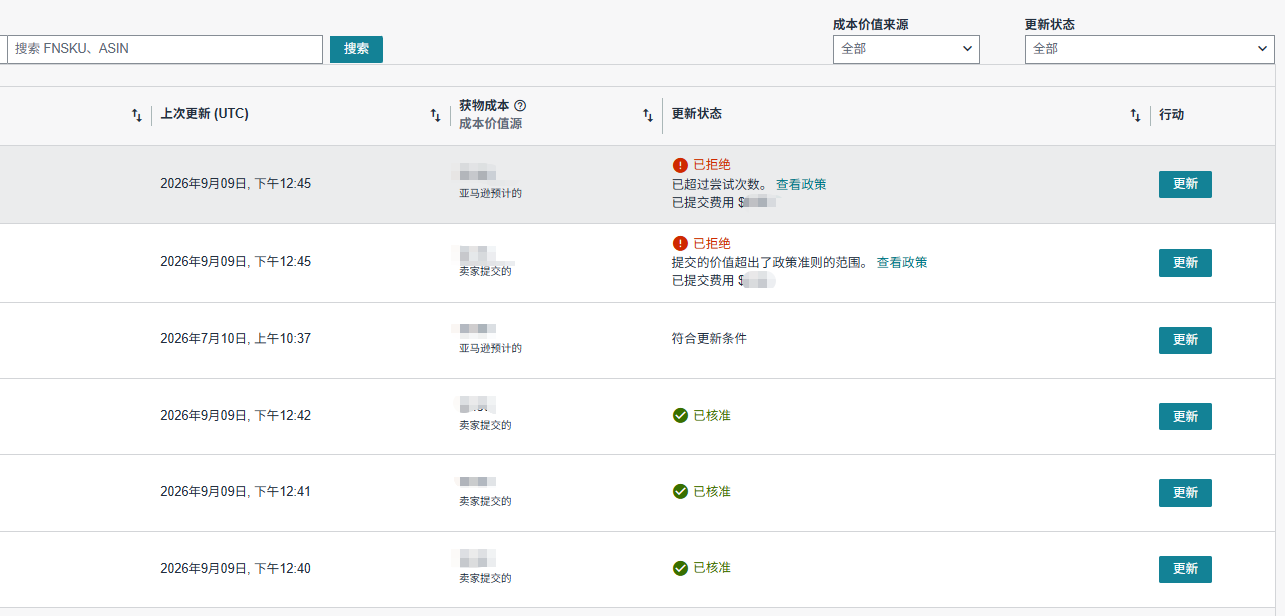This screenshot has width=1285, height=616.
Task: Click green check icon in 下午12:42 row
Action: [680, 415]
